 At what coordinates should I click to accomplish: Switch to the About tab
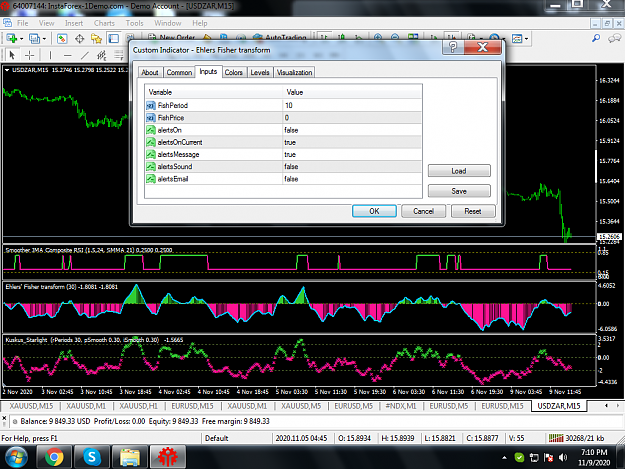coord(150,72)
